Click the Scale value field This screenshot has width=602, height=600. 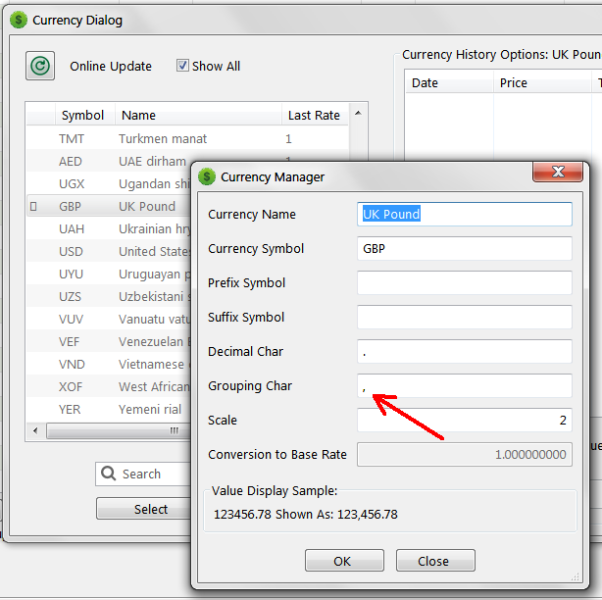[x=464, y=420]
